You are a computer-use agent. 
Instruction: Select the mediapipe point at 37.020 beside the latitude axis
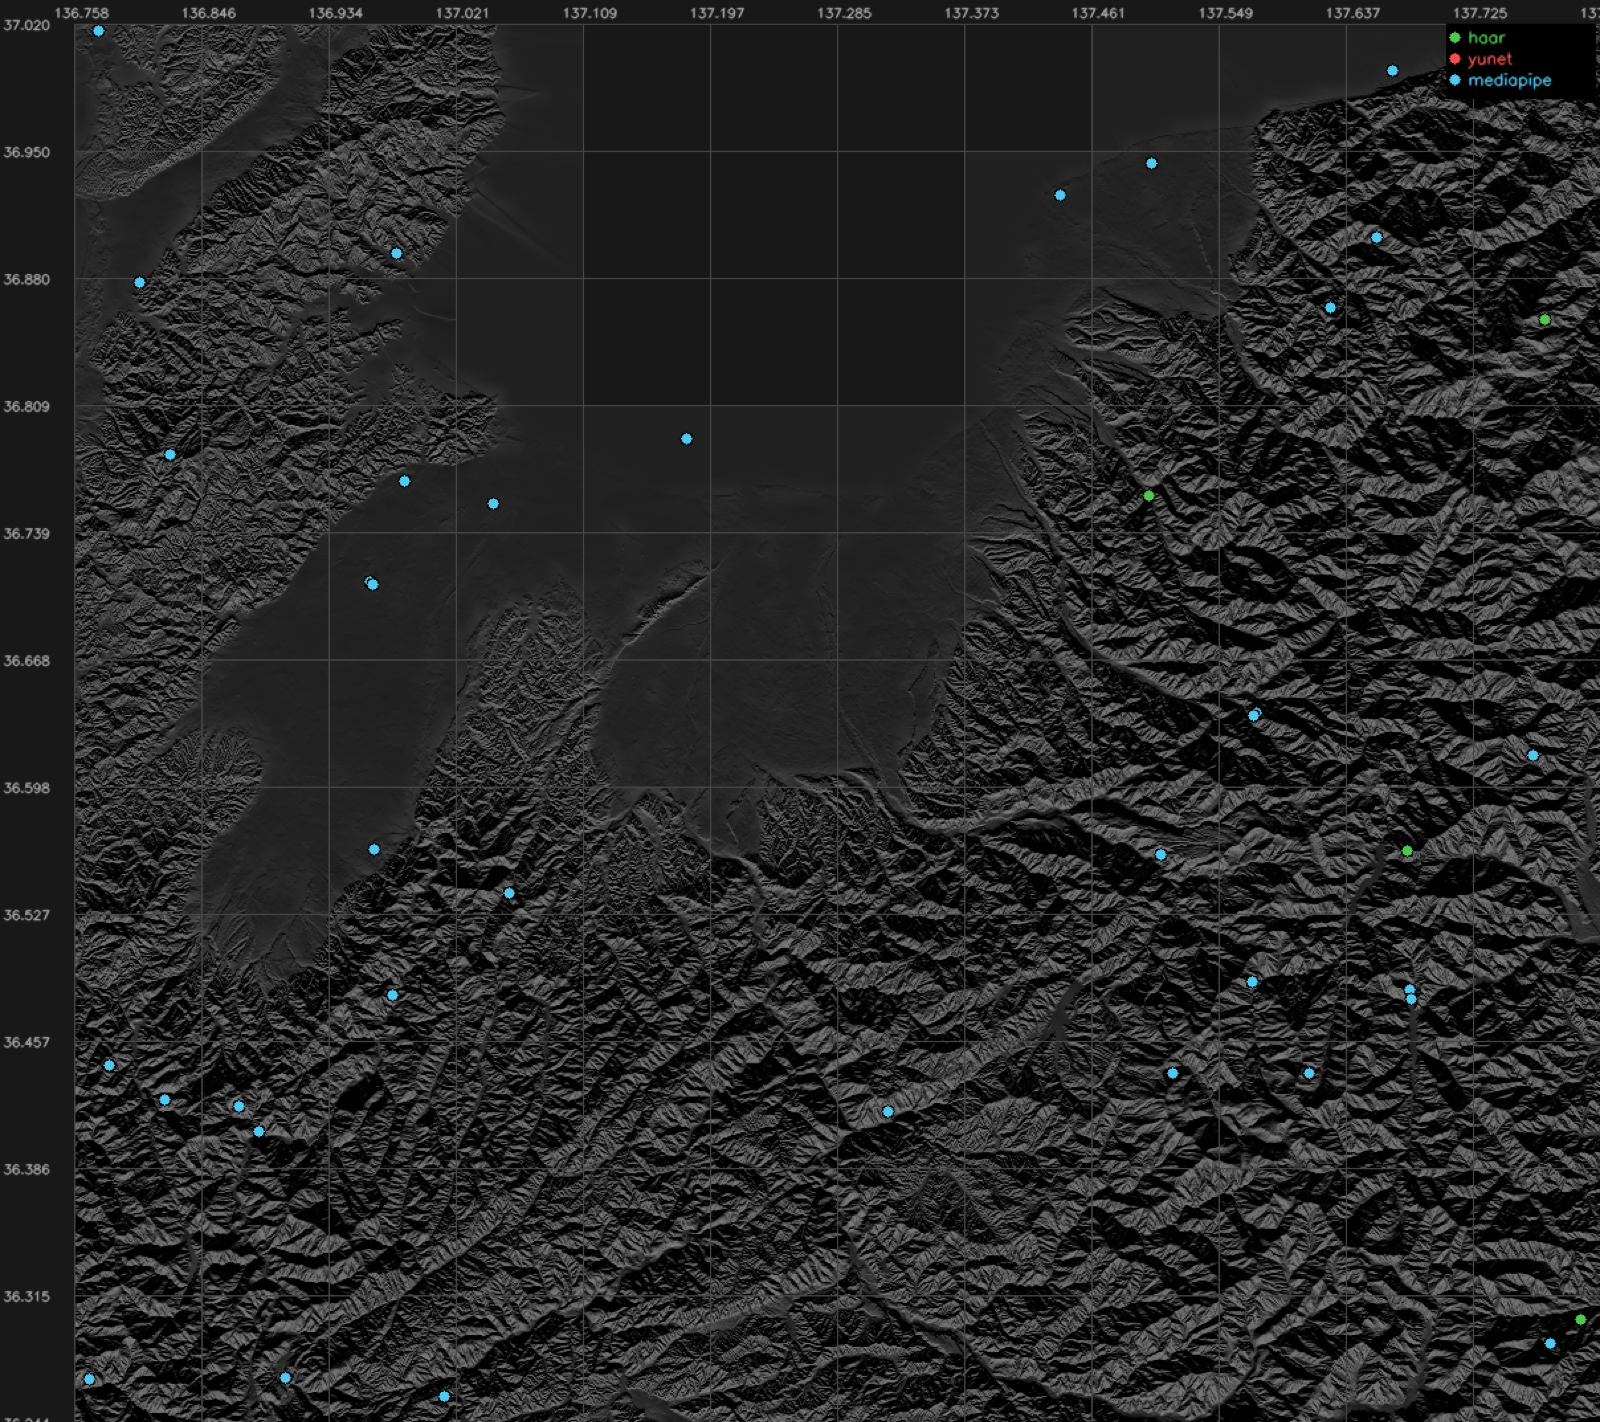coord(98,31)
